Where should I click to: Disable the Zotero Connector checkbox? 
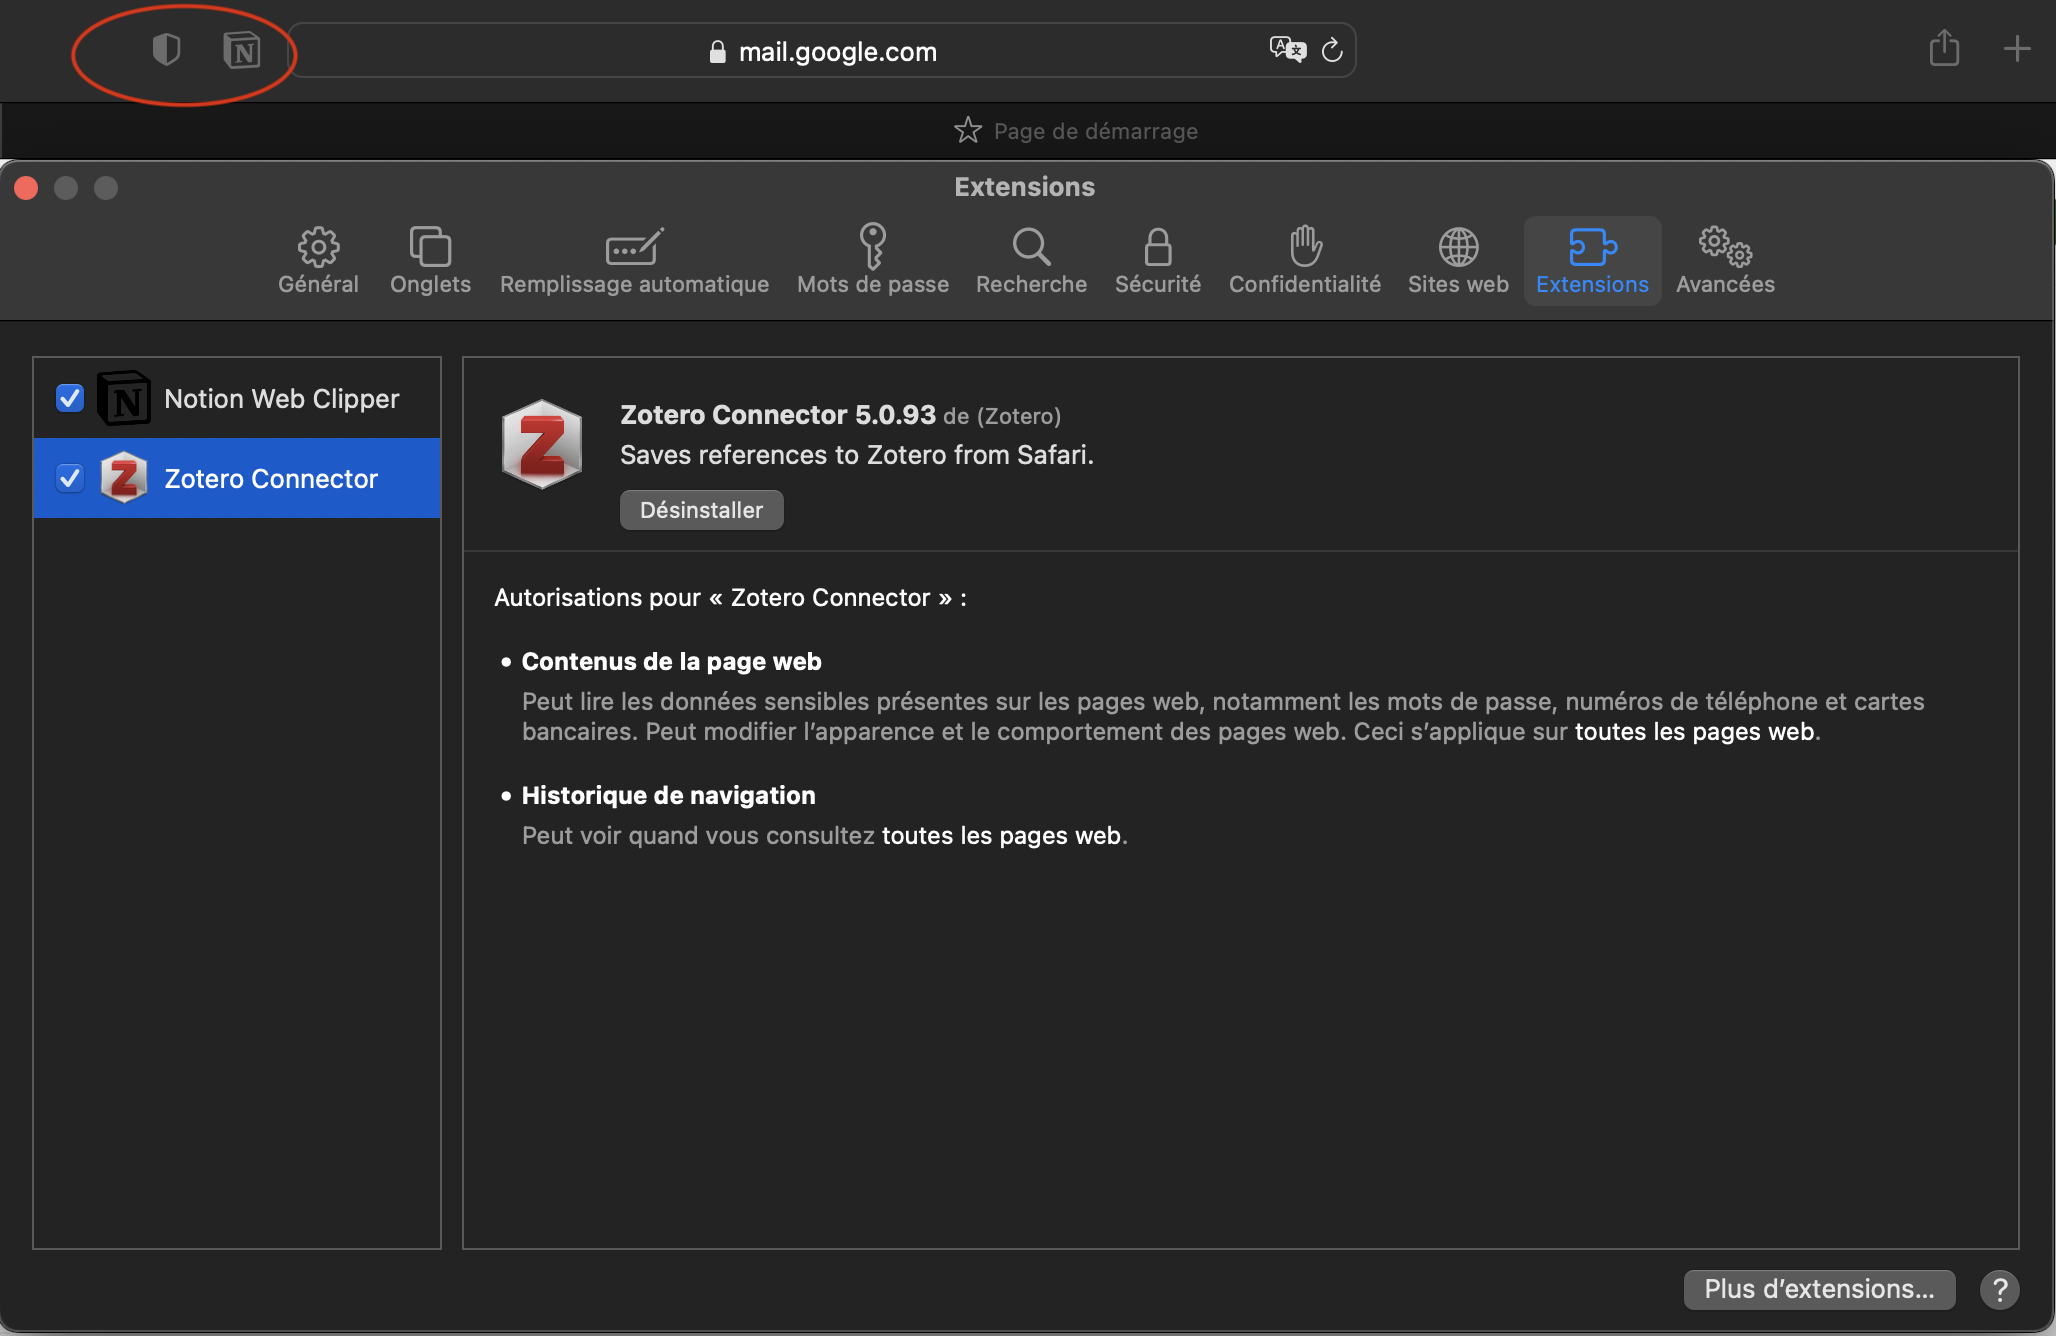click(x=70, y=478)
